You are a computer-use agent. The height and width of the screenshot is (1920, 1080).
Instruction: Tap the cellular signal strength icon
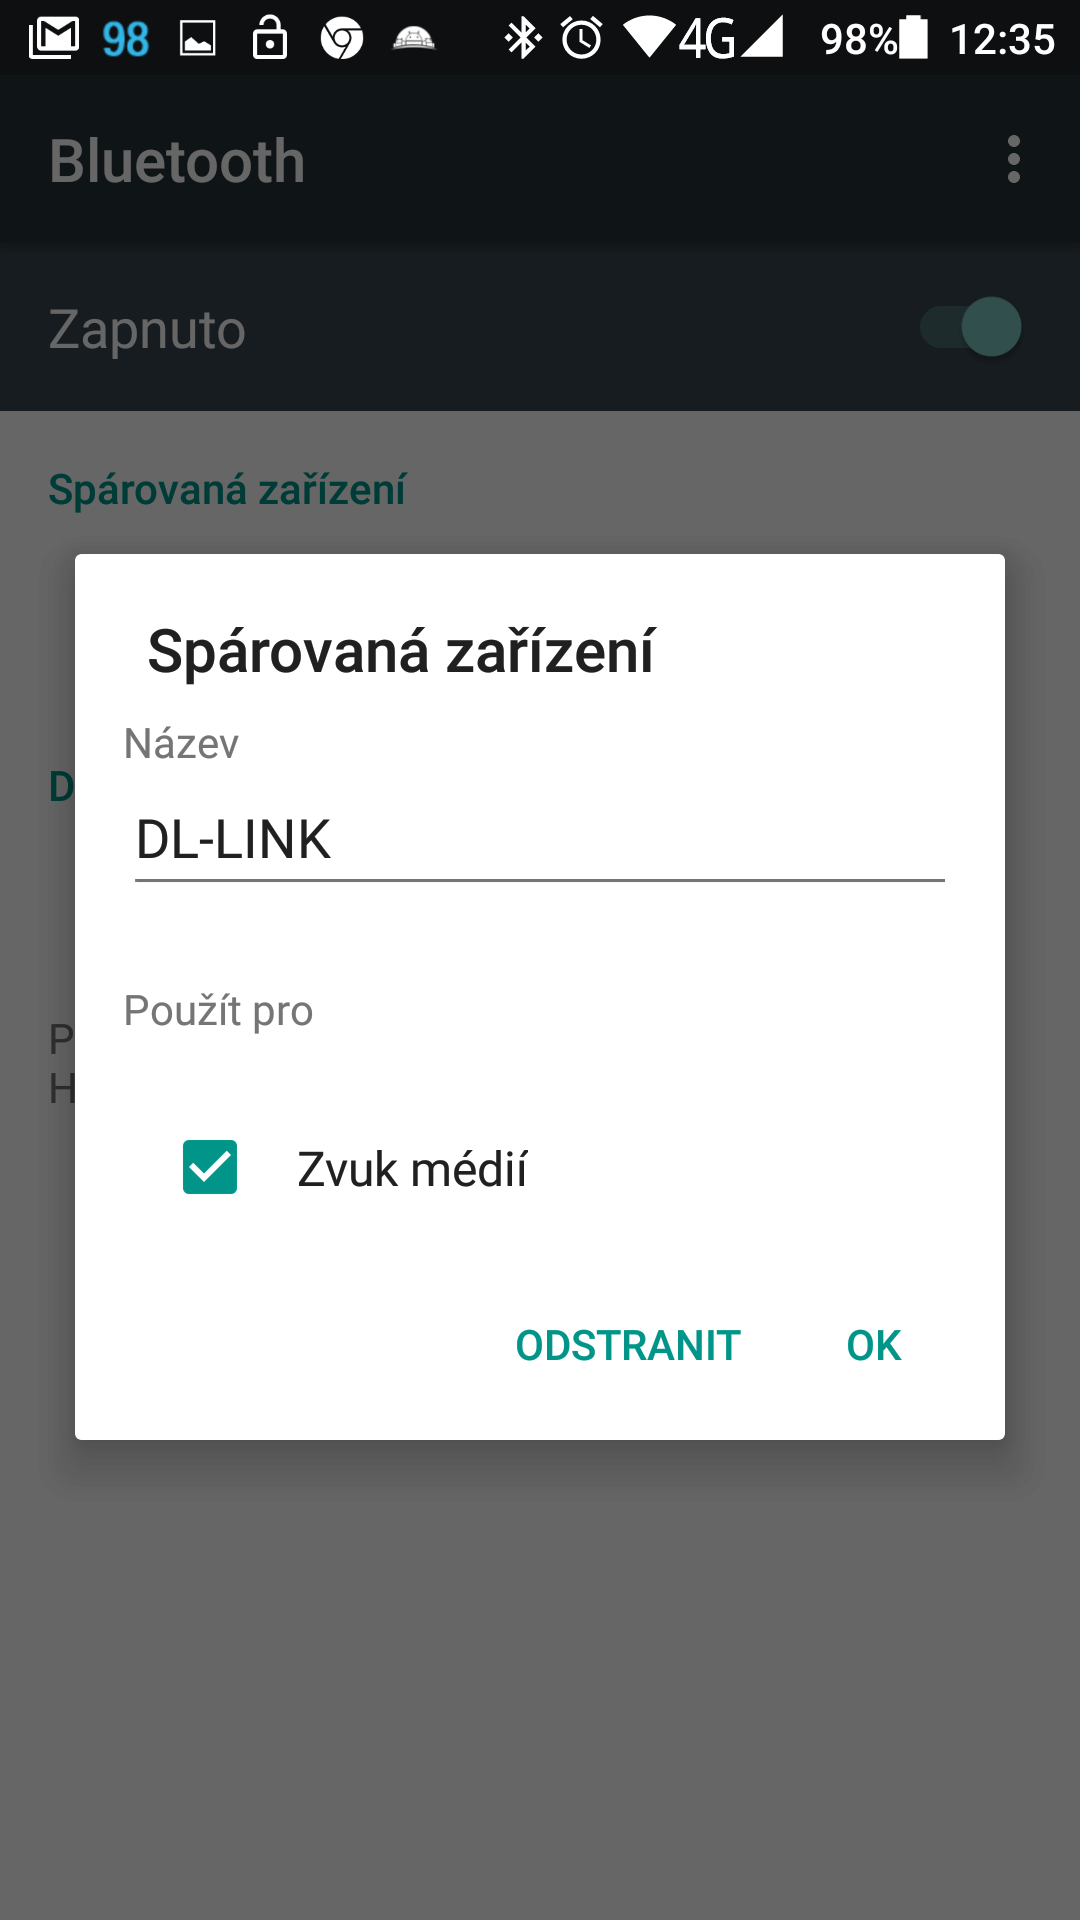(x=762, y=38)
